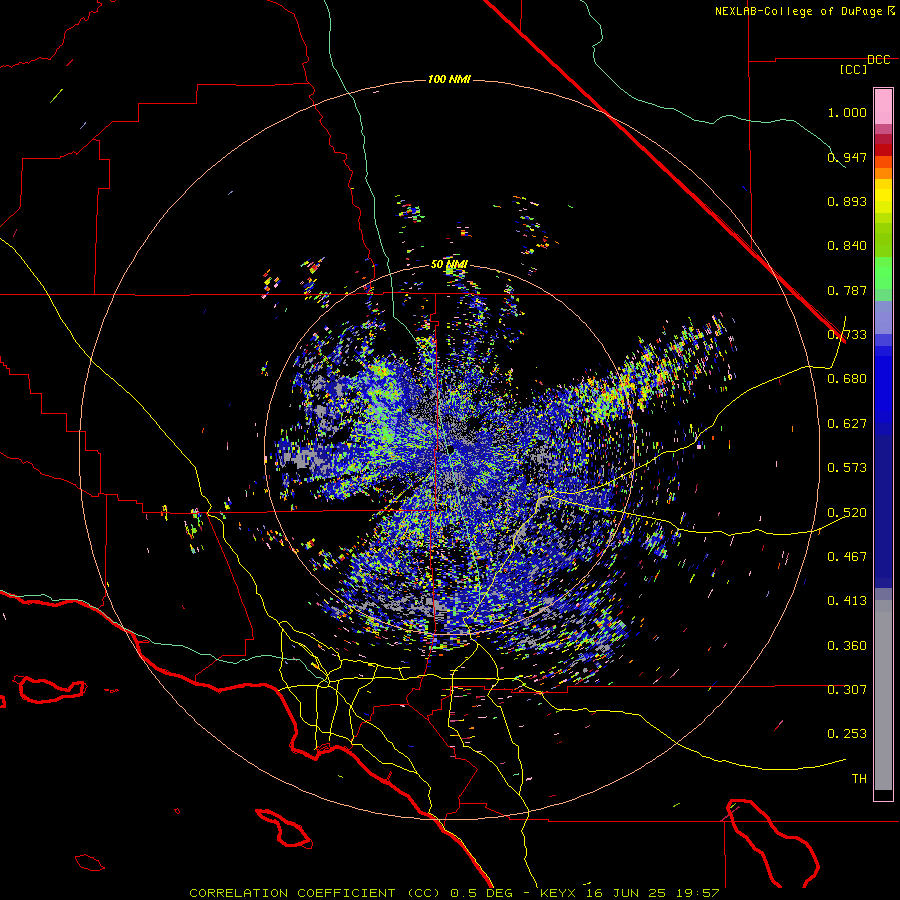Click the 0.627 legend value
Viewport: 900px width, 900px height.
847,424
